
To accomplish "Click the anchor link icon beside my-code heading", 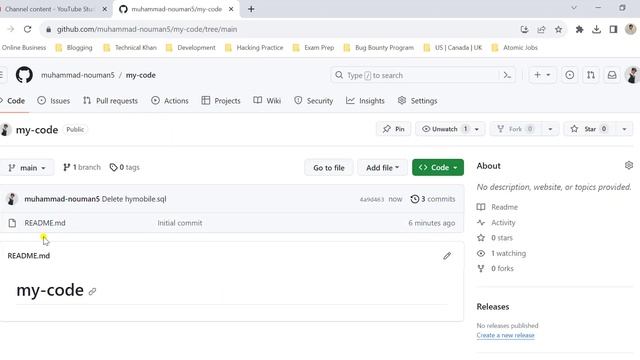I will click(x=92, y=291).
